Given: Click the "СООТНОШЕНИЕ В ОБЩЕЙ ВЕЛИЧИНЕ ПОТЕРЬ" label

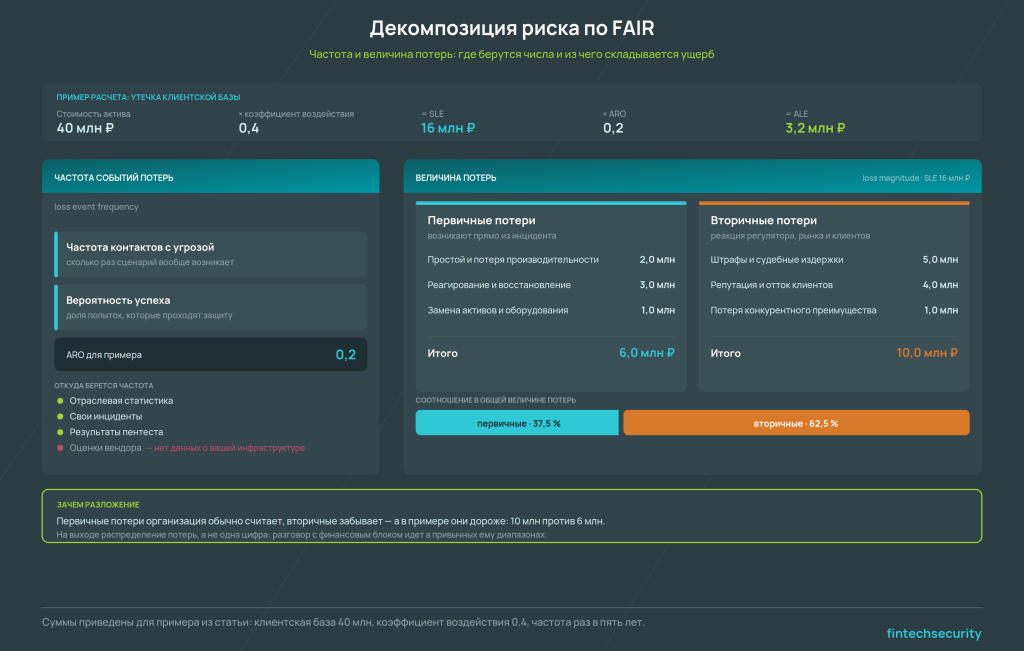Looking at the screenshot, I should pos(496,400).
